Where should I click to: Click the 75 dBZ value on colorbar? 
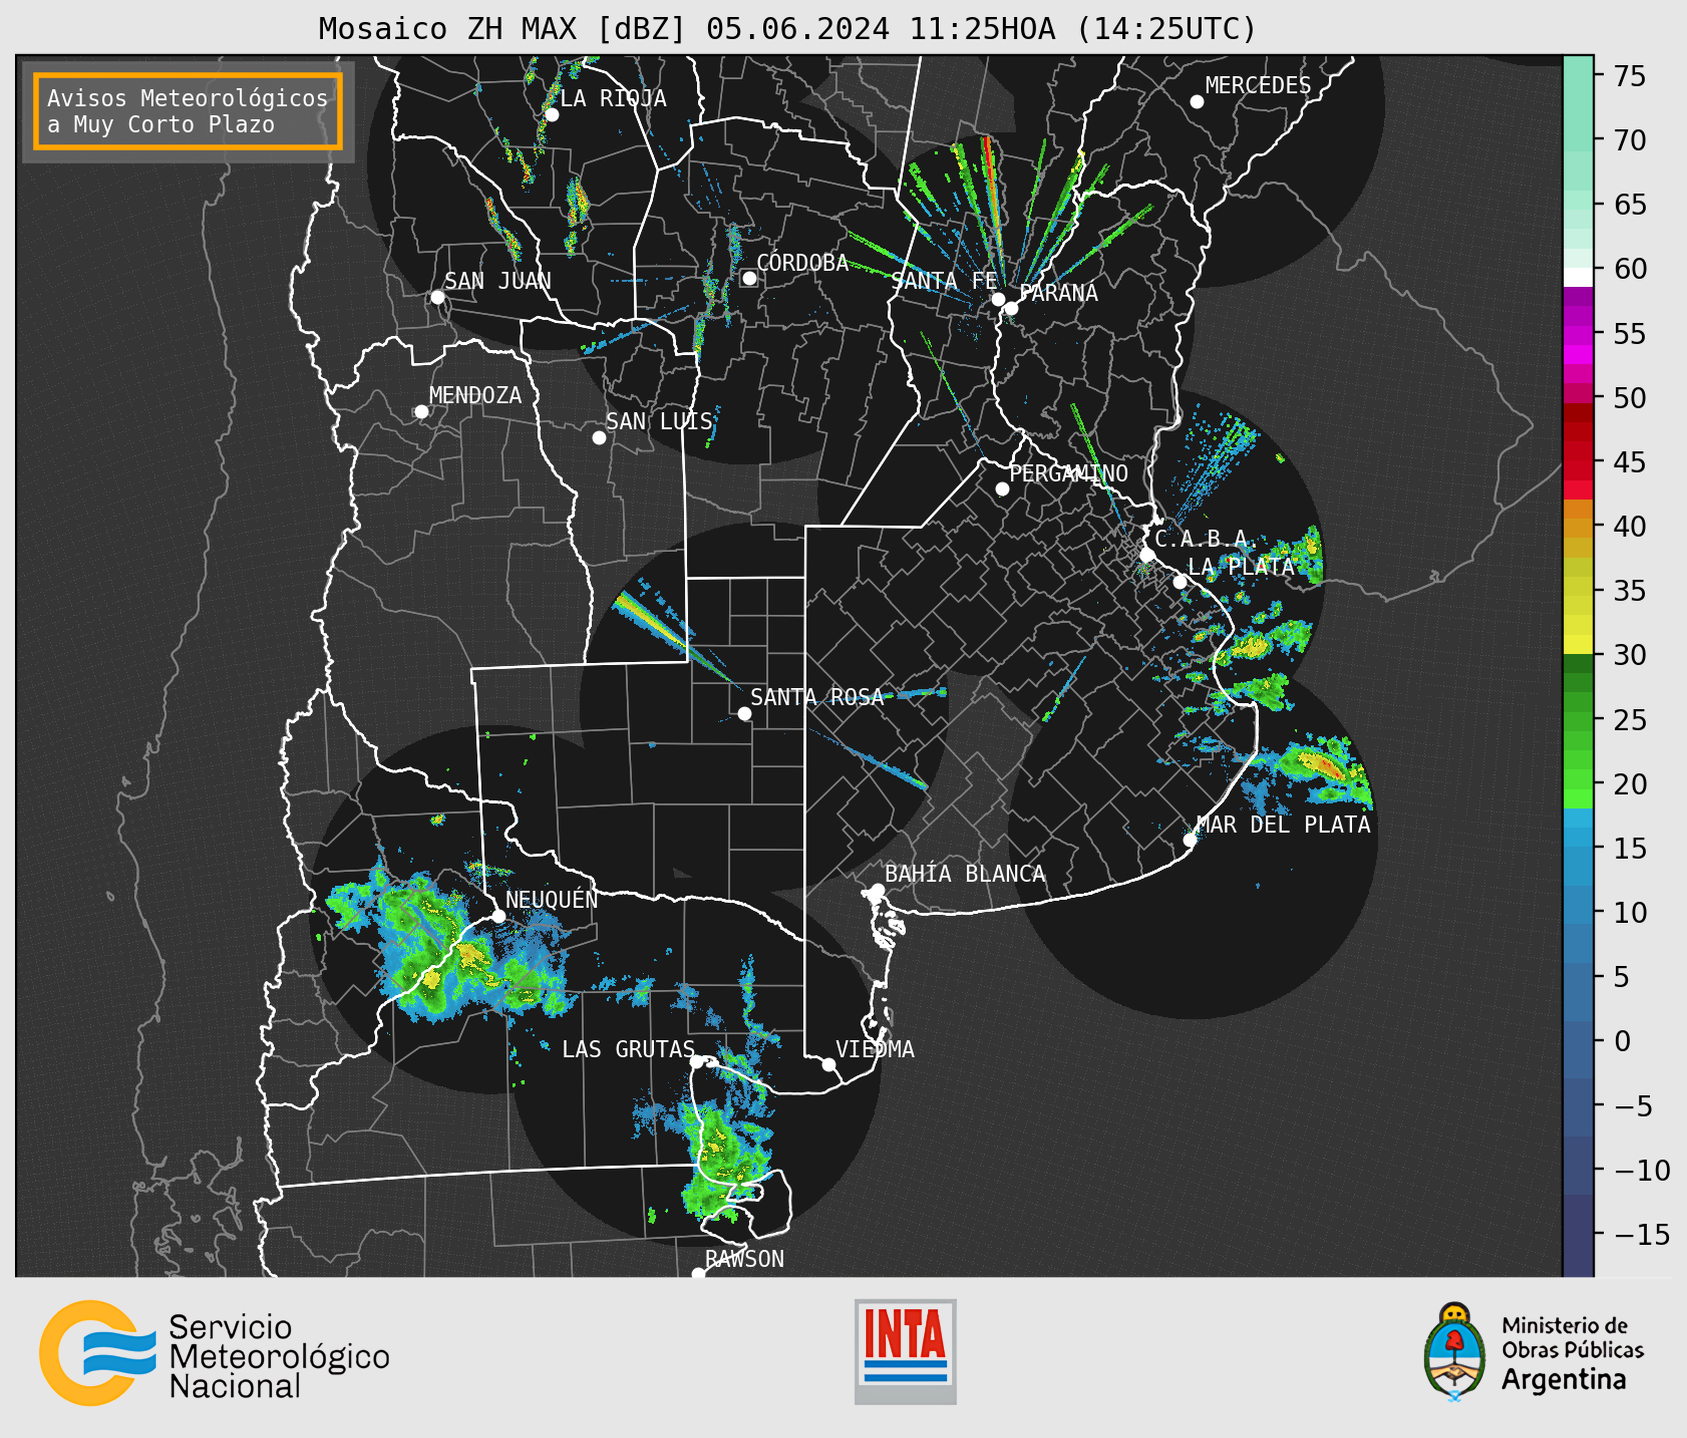click(1629, 76)
